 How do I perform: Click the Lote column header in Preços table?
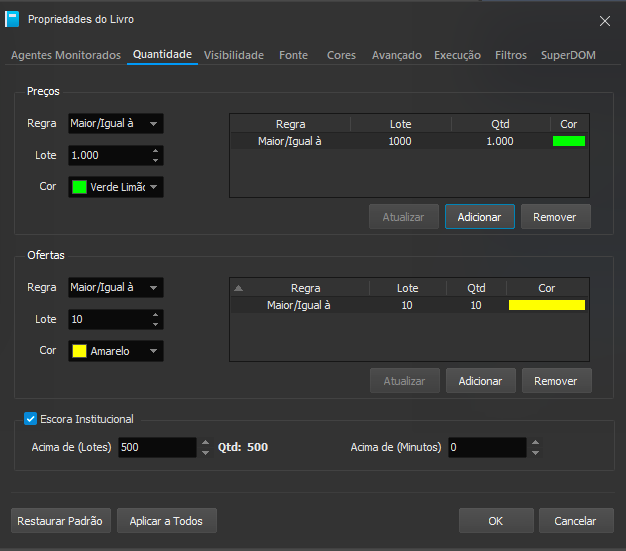[x=401, y=124]
